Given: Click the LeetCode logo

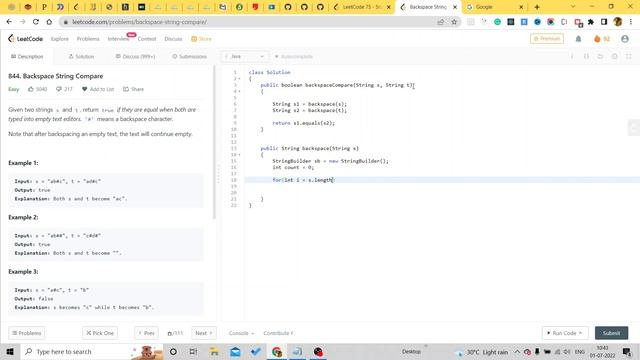Looking at the screenshot, I should click(25, 39).
